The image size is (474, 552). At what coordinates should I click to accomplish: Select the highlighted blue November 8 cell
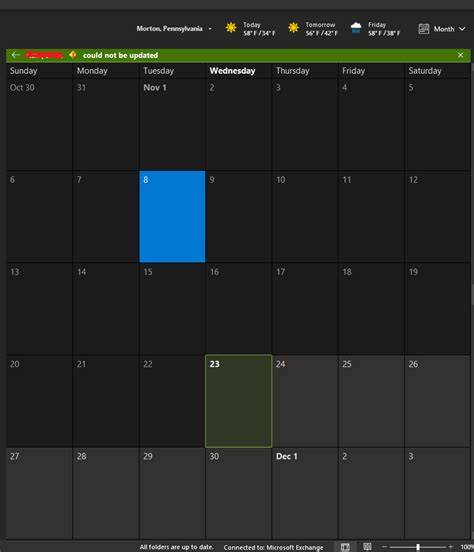pyautogui.click(x=172, y=217)
